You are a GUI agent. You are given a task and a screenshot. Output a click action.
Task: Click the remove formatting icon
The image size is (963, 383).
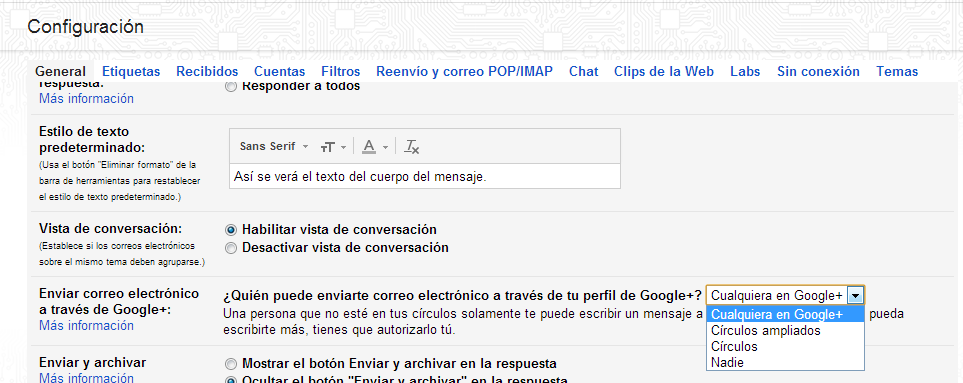tap(411, 147)
